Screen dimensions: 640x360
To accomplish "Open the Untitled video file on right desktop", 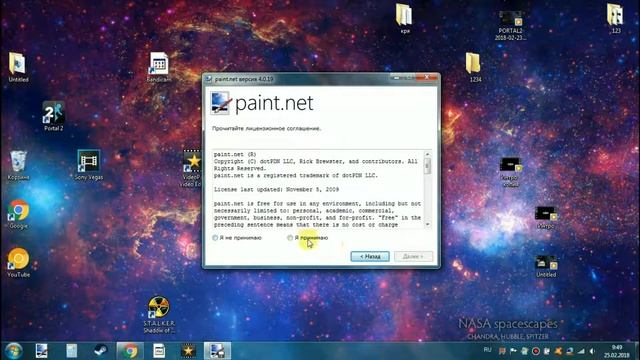I will tap(546, 266).
